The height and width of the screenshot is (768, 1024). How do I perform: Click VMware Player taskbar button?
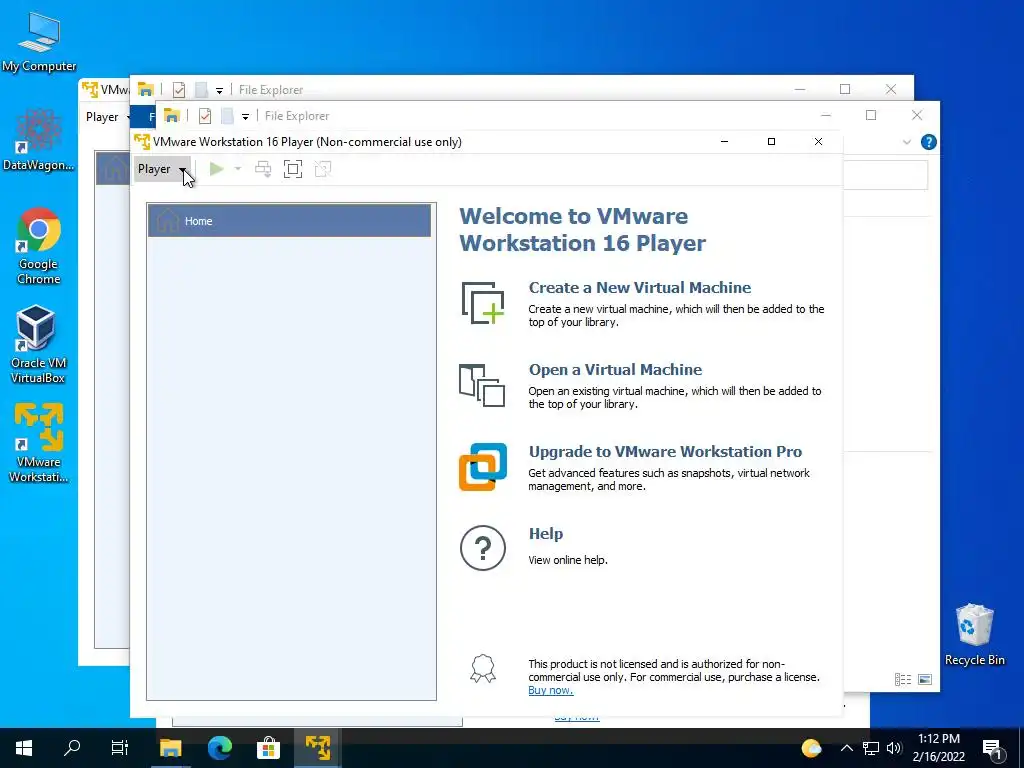(x=317, y=748)
